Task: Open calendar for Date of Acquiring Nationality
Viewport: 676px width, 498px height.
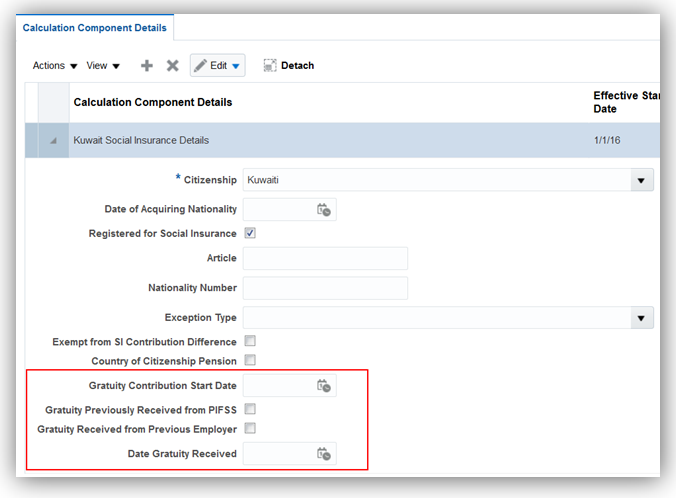Action: point(324,210)
